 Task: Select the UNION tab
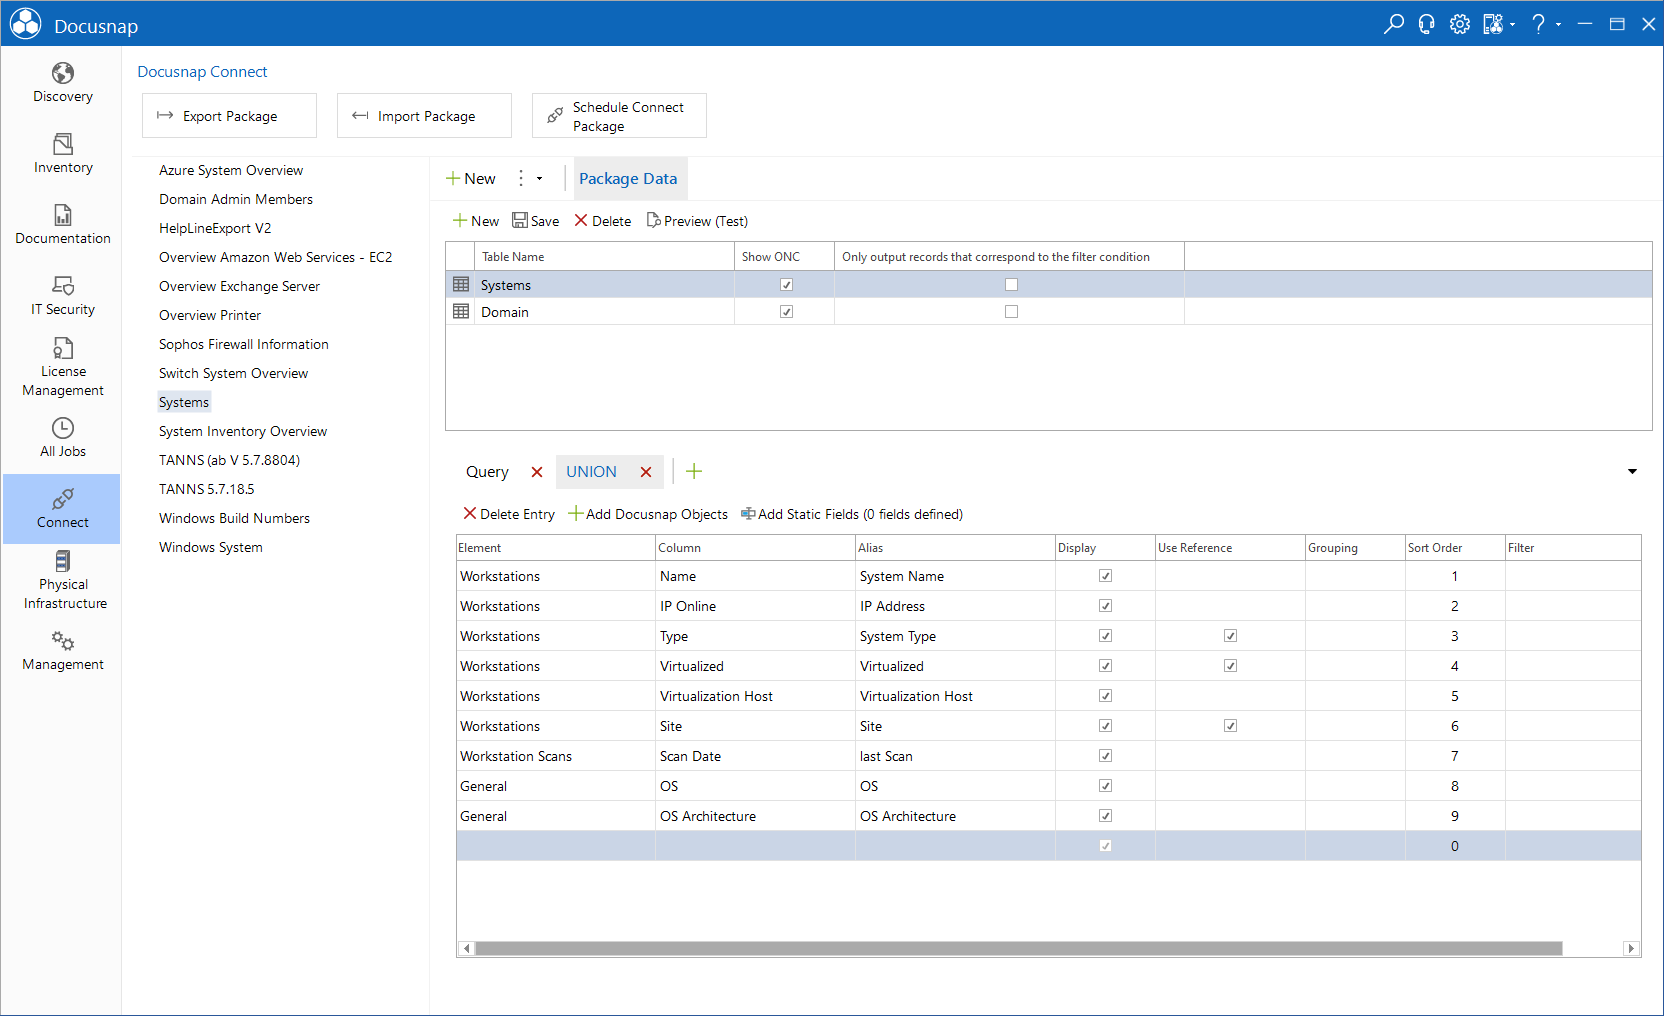pos(590,471)
